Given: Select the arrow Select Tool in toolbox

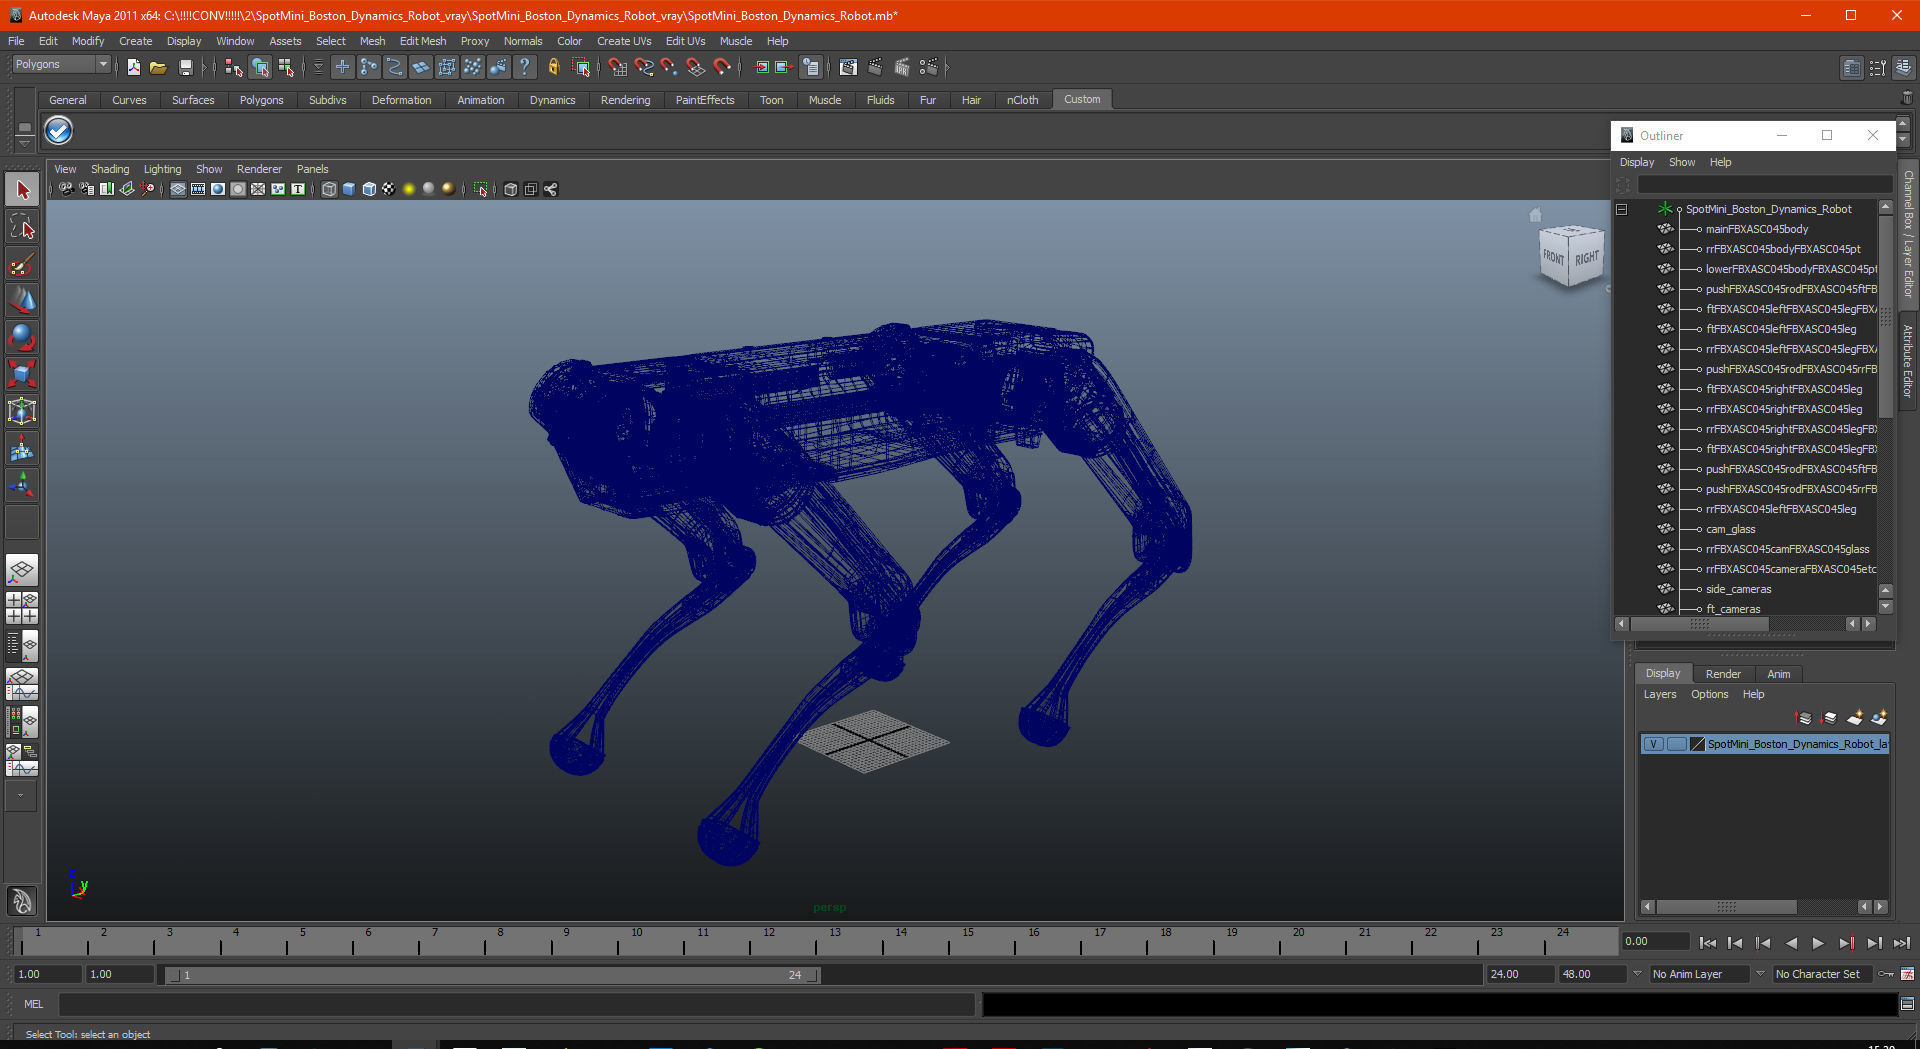Looking at the screenshot, I should point(22,190).
